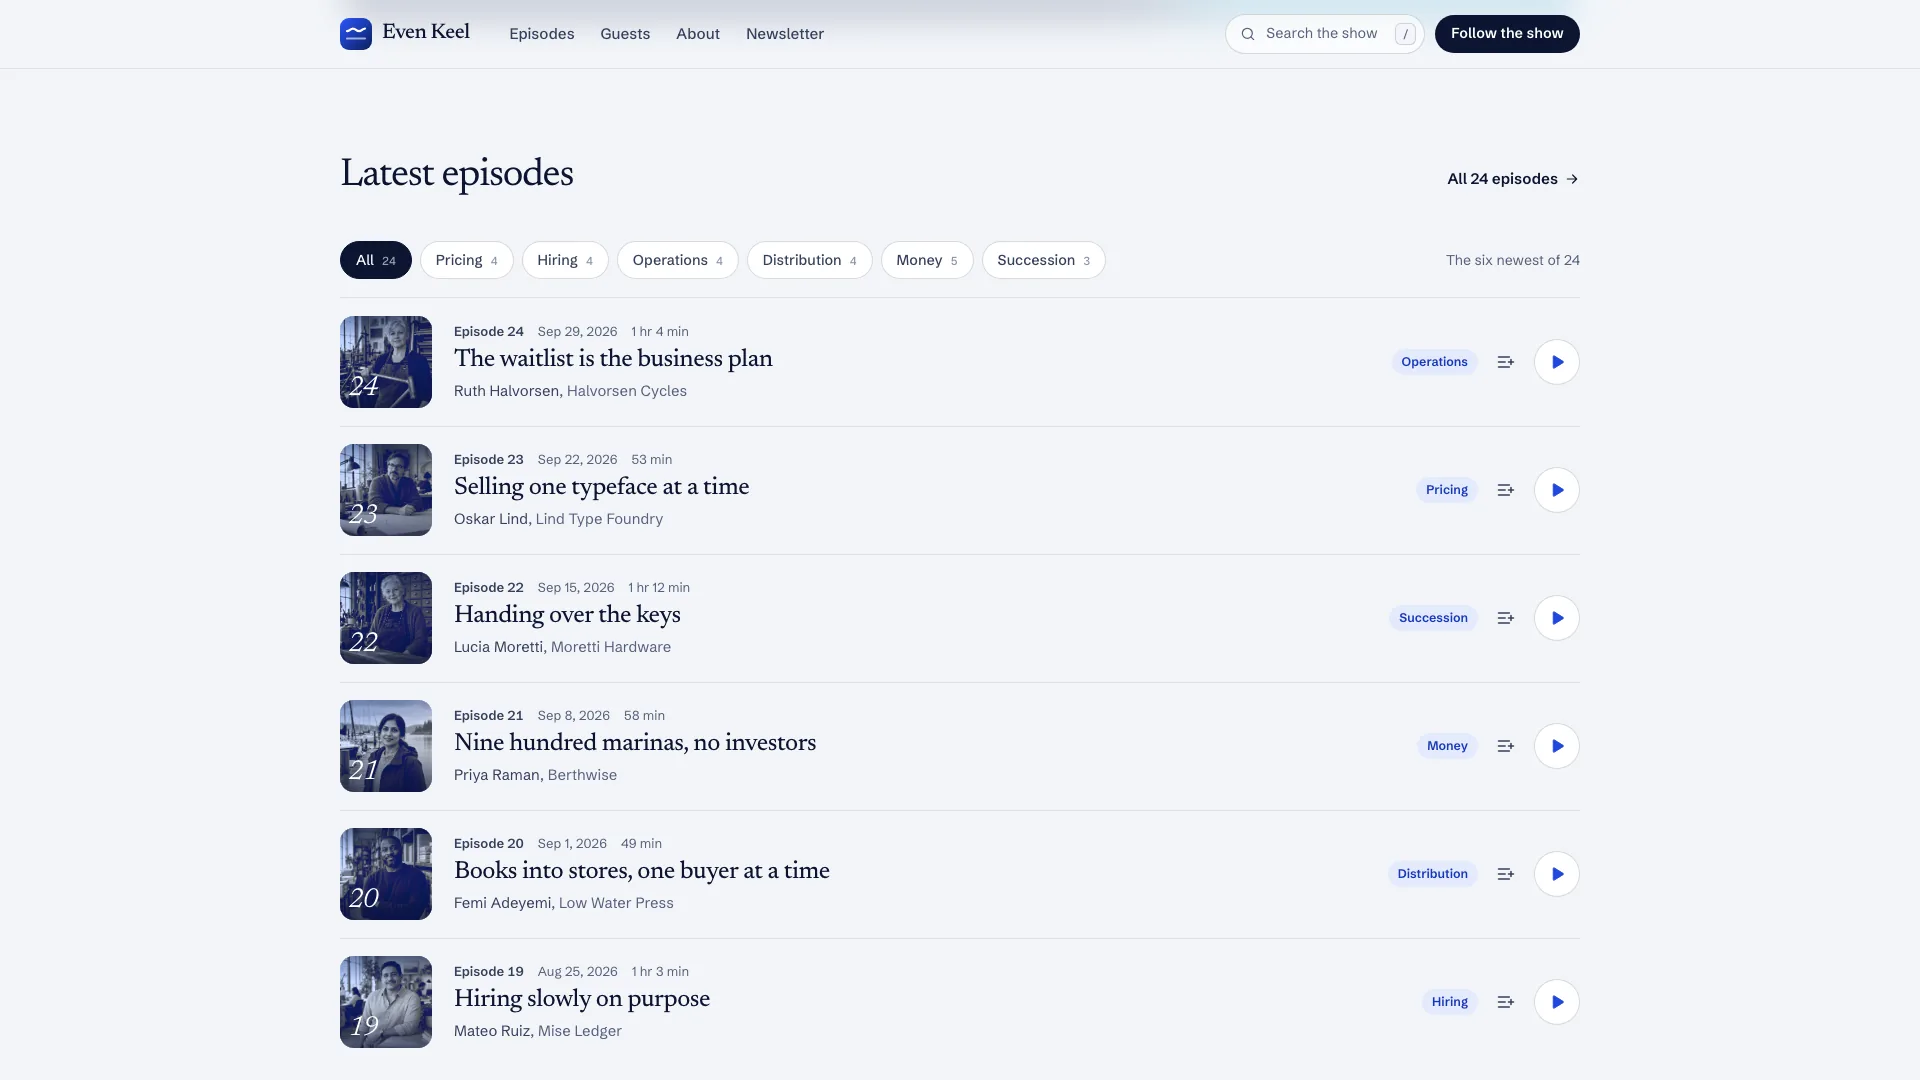Click Follow the show button
This screenshot has height=1080, width=1920.
click(1507, 34)
